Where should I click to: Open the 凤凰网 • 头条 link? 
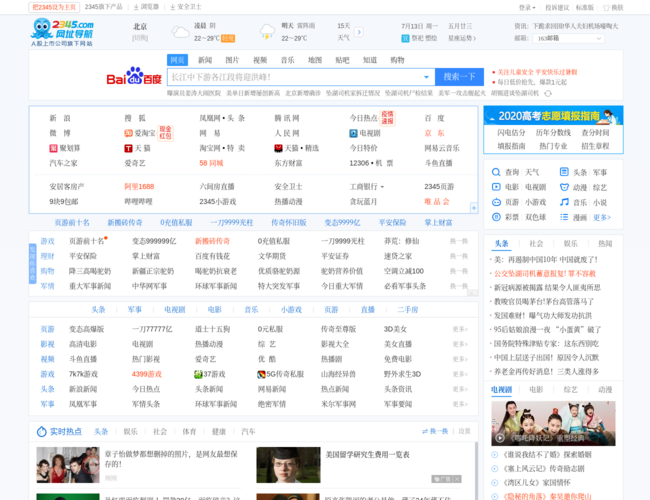(x=222, y=118)
